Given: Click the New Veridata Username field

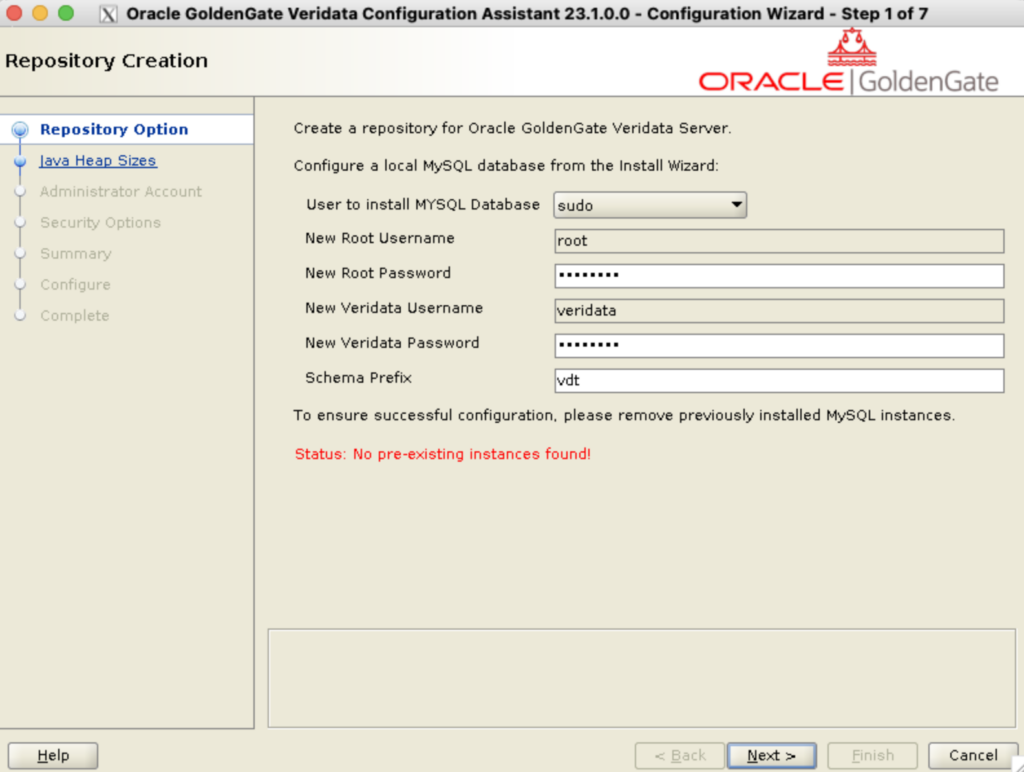Looking at the screenshot, I should pyautogui.click(x=778, y=311).
